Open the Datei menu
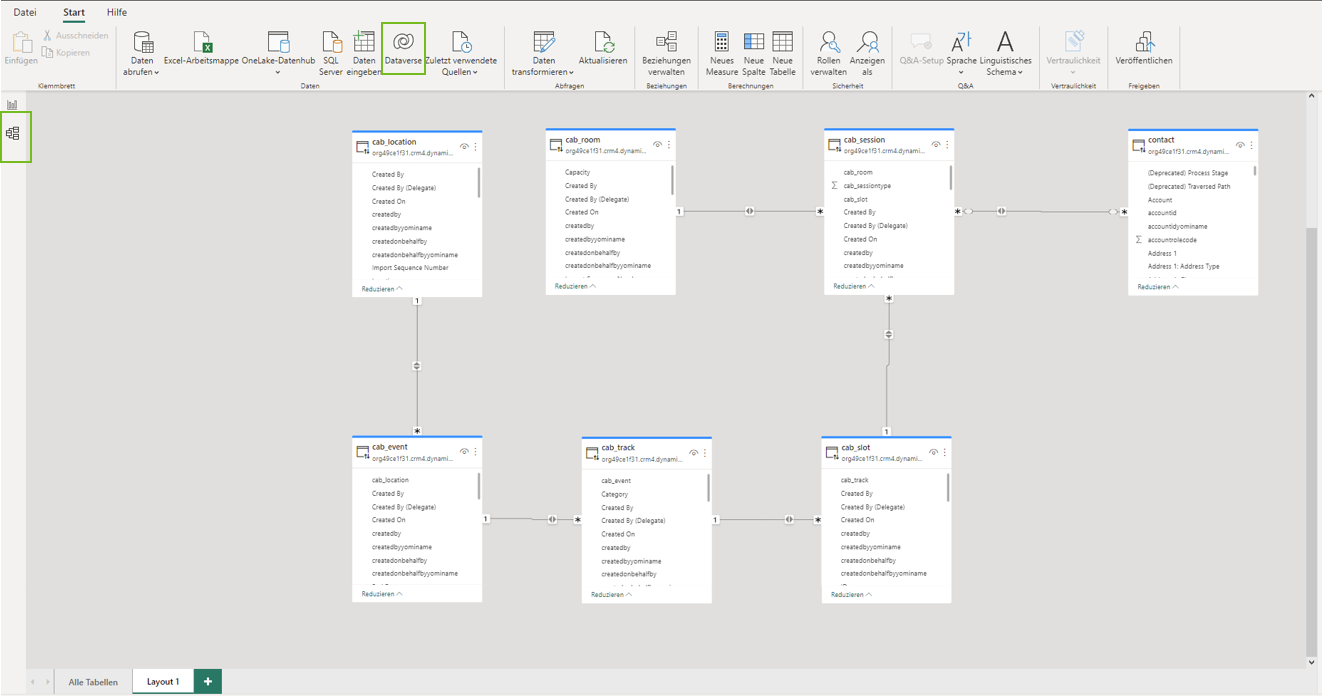Viewport: 1322px width, 696px height. pos(25,12)
